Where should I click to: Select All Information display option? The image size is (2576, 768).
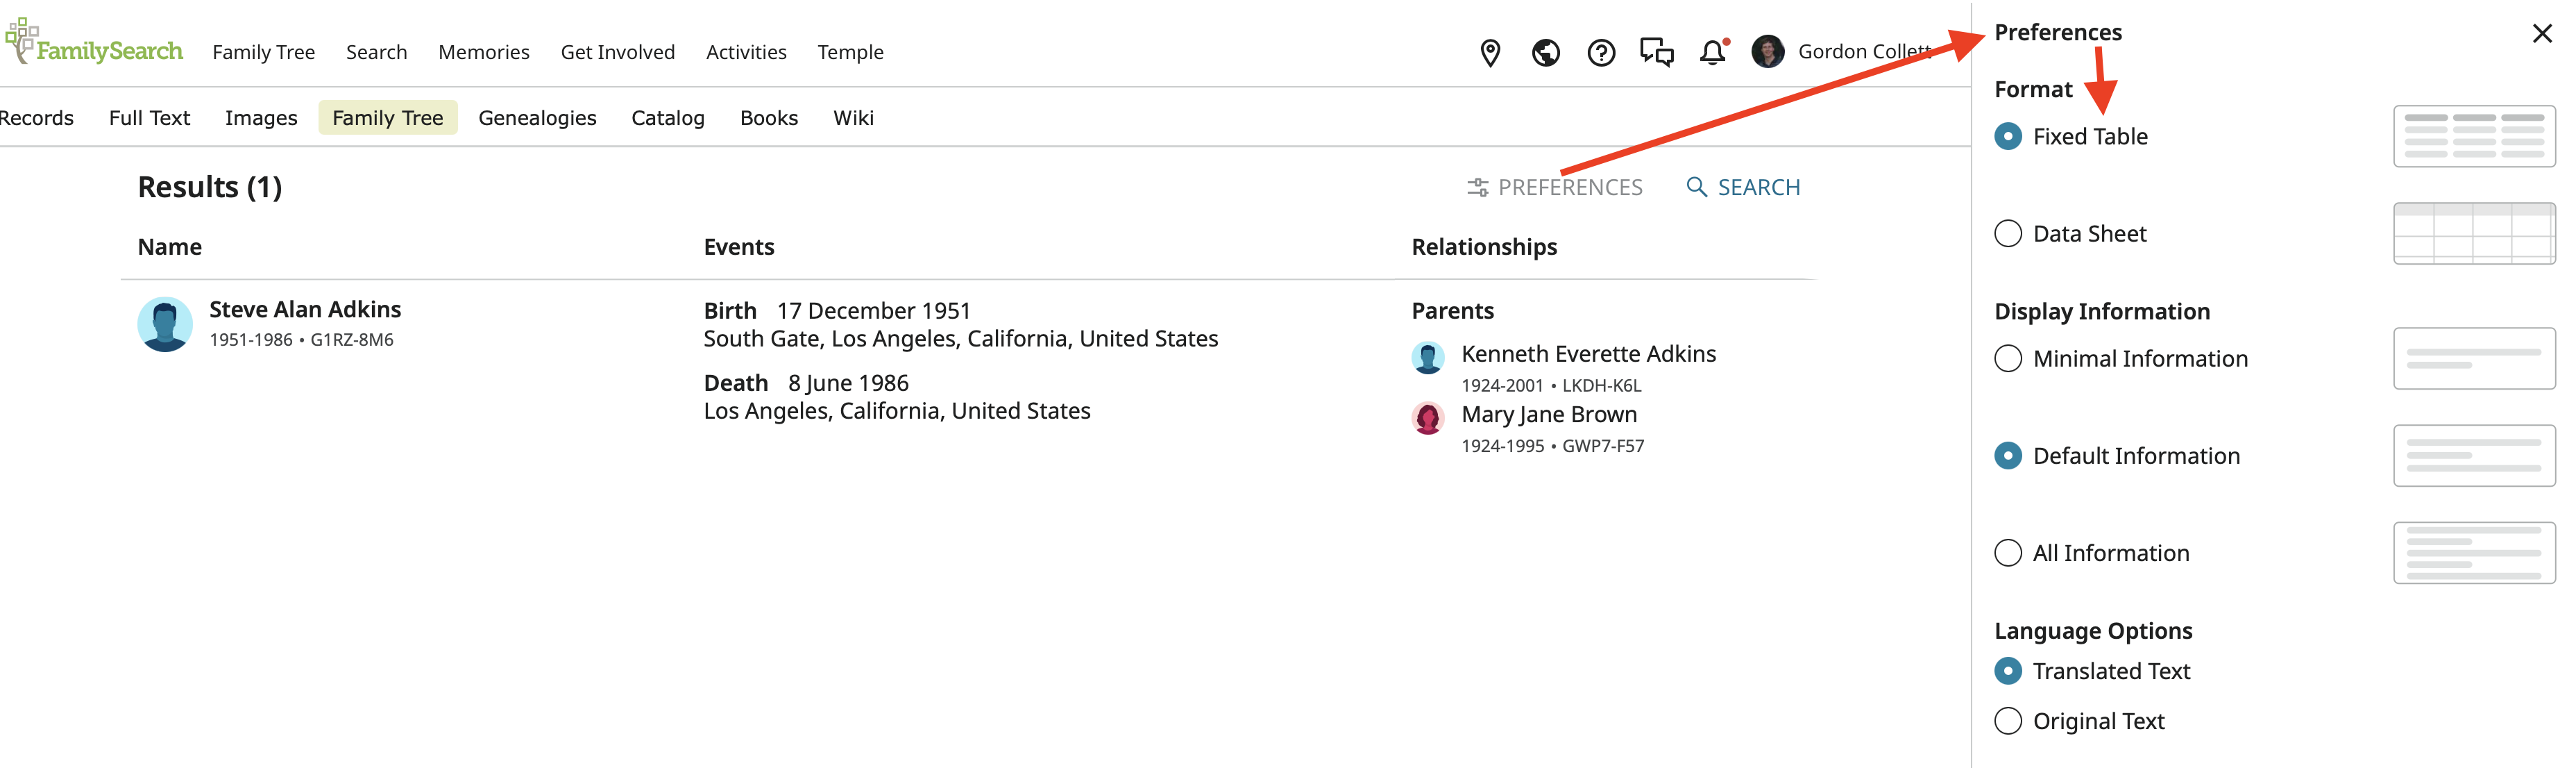click(x=2008, y=553)
